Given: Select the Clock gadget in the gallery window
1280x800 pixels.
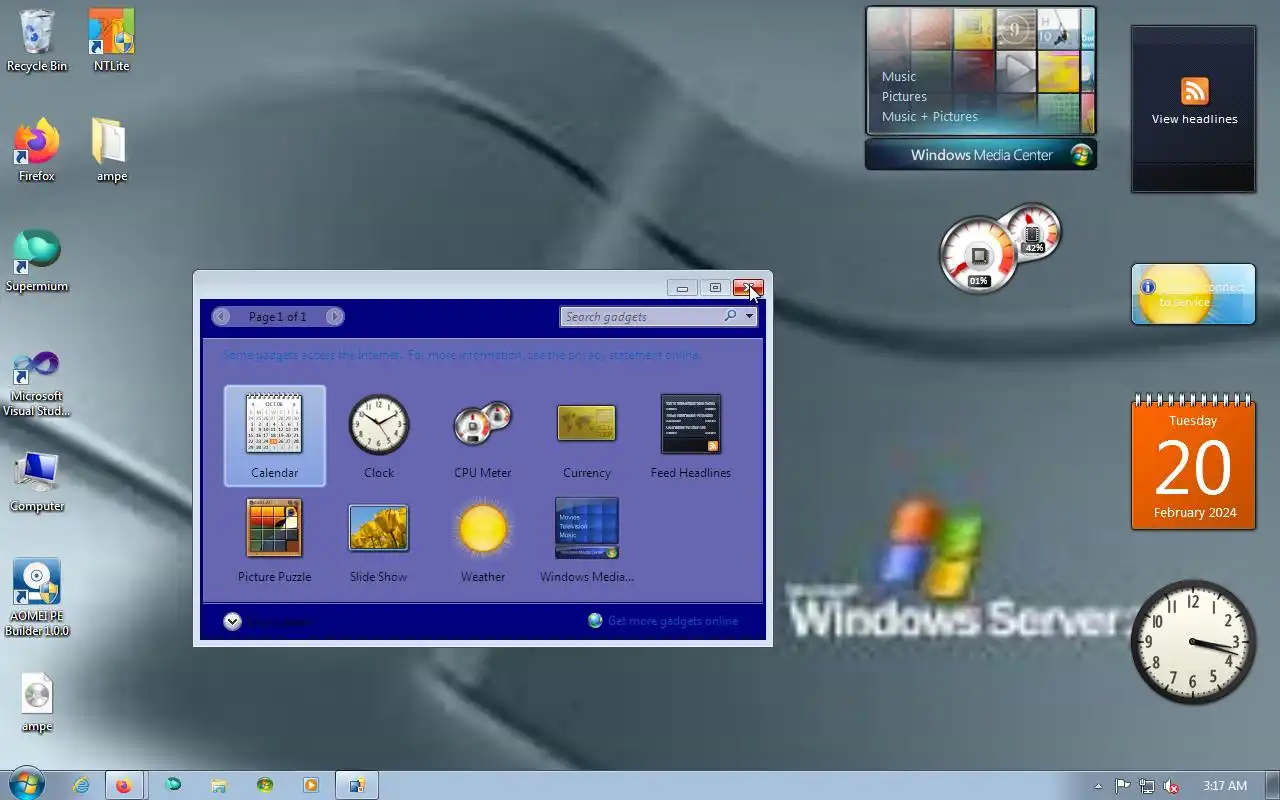Looking at the screenshot, I should pos(379,435).
